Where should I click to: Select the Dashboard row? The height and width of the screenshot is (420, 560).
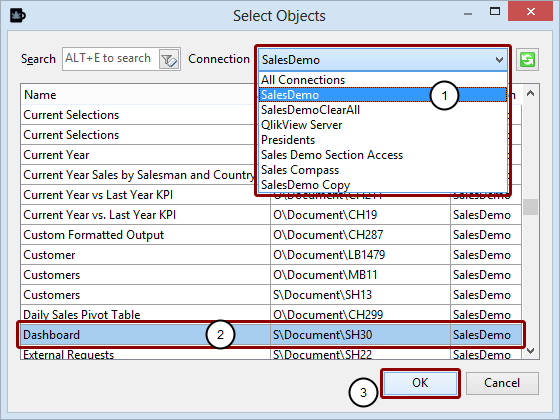pyautogui.click(x=271, y=335)
